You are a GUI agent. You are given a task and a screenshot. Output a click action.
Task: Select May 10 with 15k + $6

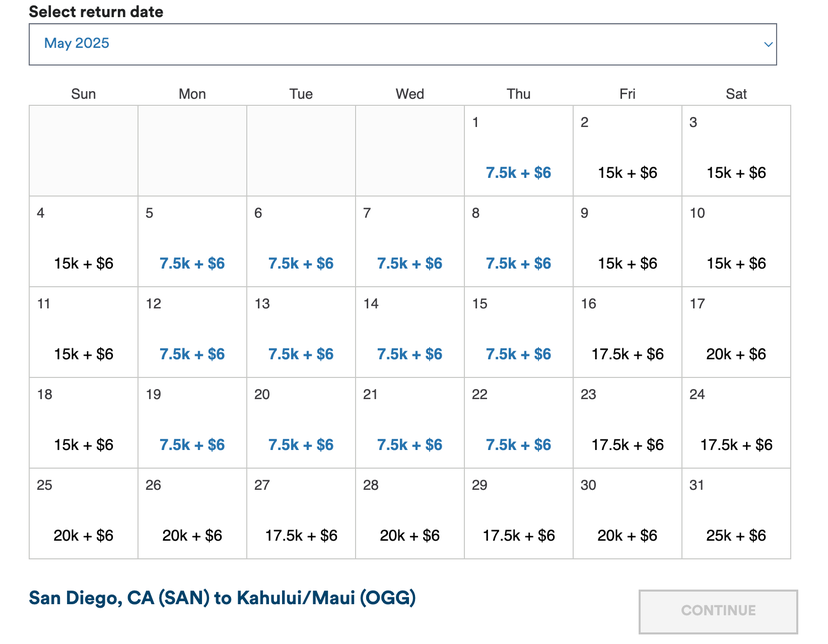coord(736,240)
